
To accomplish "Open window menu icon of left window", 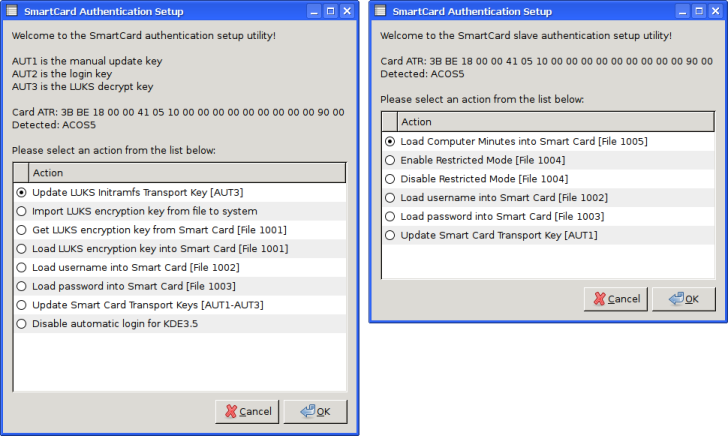I will click(x=12, y=11).
